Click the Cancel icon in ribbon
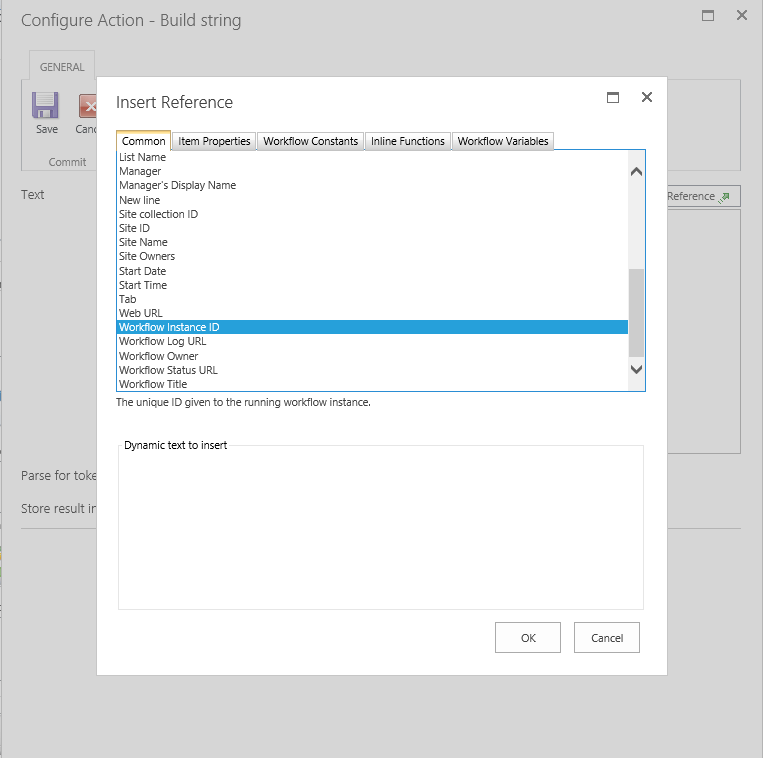 88,106
